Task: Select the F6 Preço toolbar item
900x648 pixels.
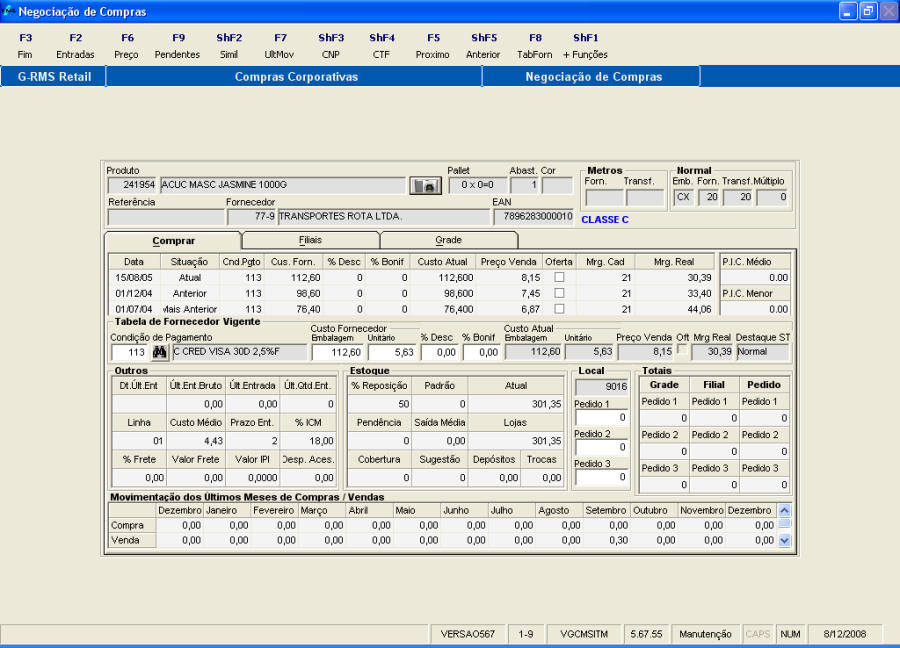Action: point(127,46)
